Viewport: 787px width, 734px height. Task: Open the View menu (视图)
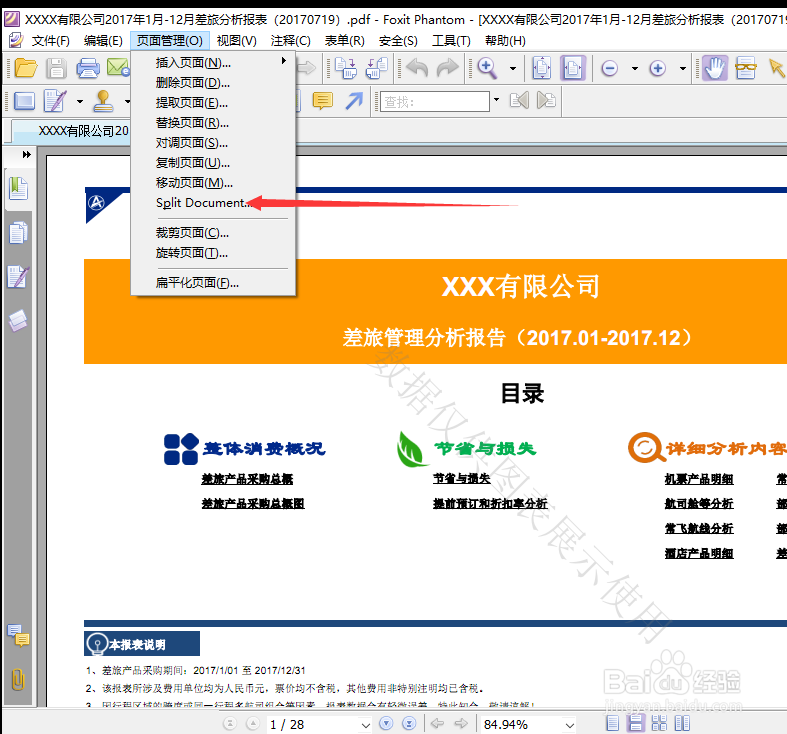point(236,41)
